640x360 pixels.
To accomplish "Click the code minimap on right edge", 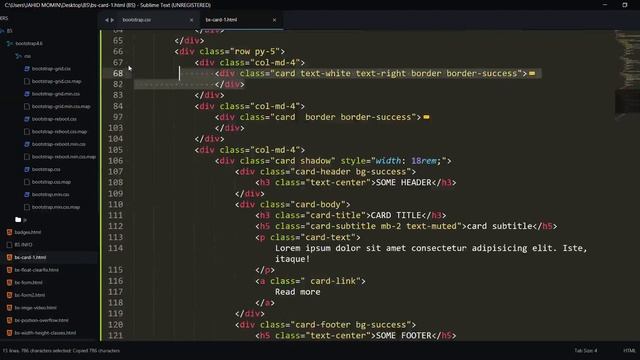I will click(x=627, y=76).
